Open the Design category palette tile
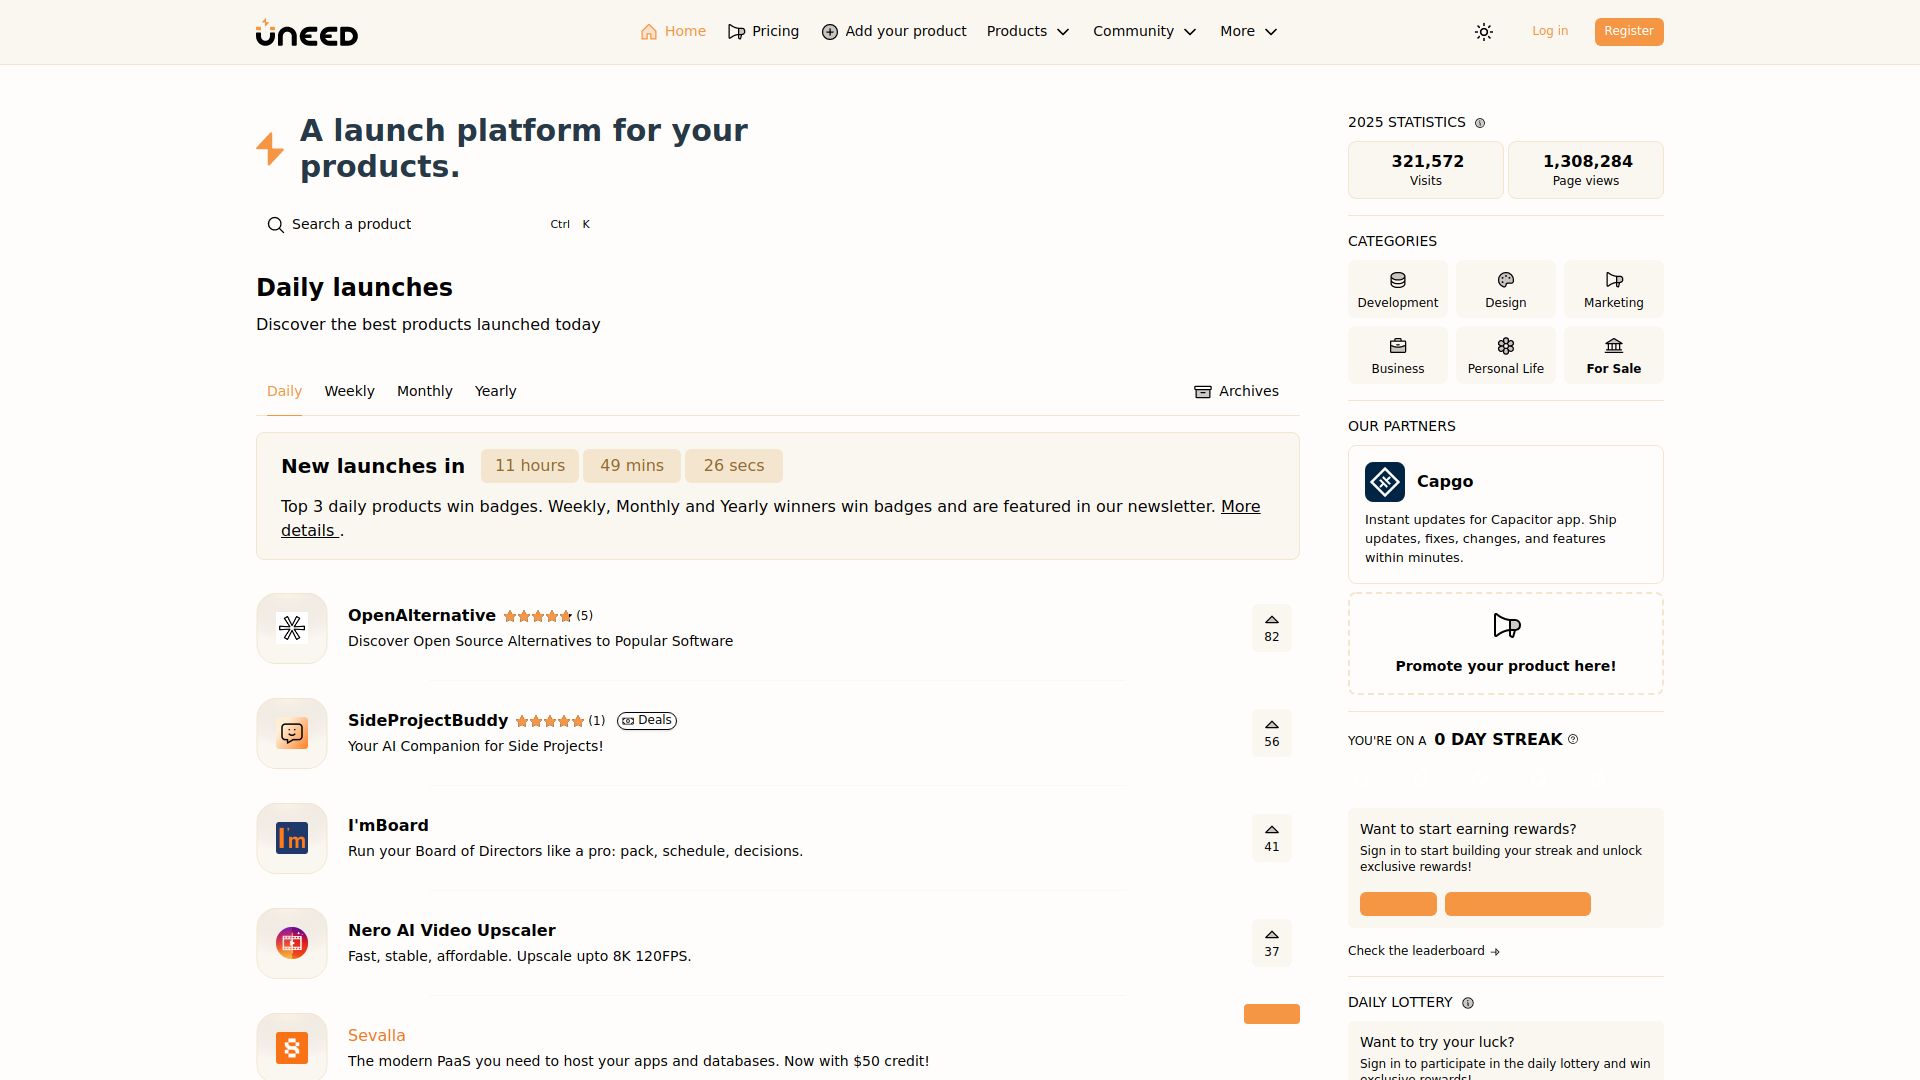1920x1080 pixels. [1505, 290]
